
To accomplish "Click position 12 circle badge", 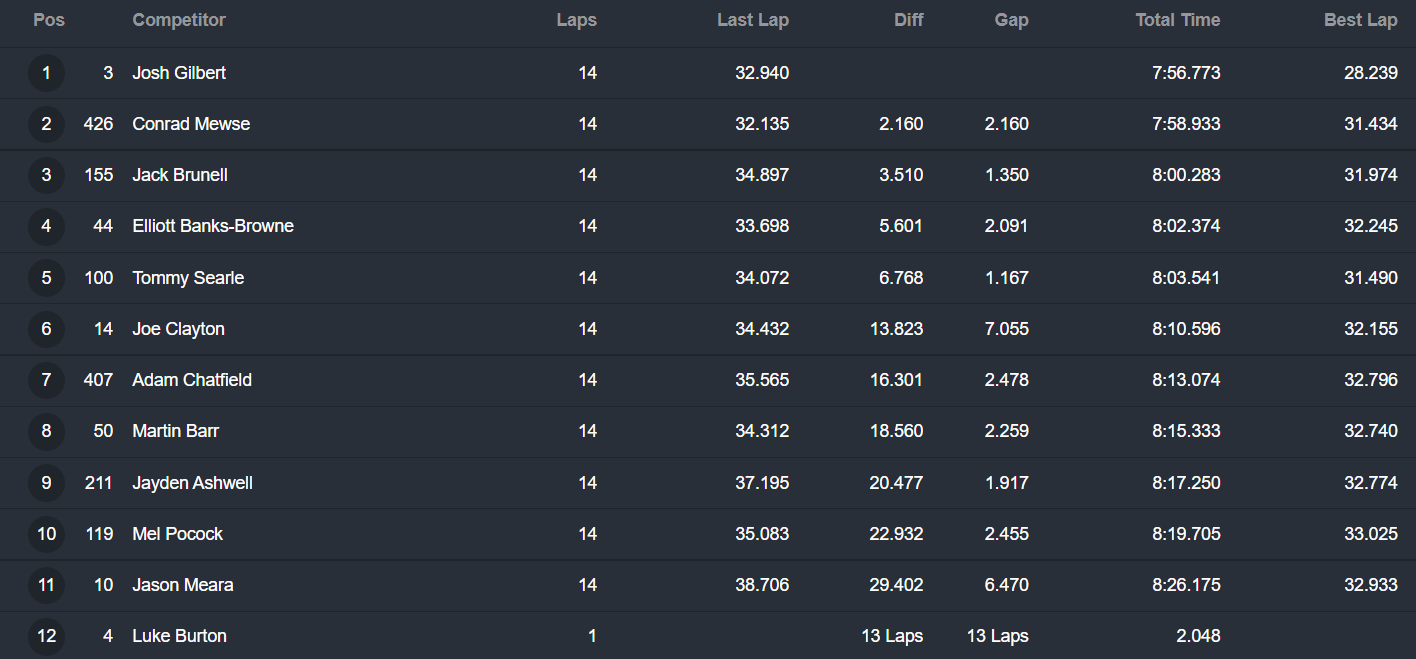I will click(x=46, y=636).
